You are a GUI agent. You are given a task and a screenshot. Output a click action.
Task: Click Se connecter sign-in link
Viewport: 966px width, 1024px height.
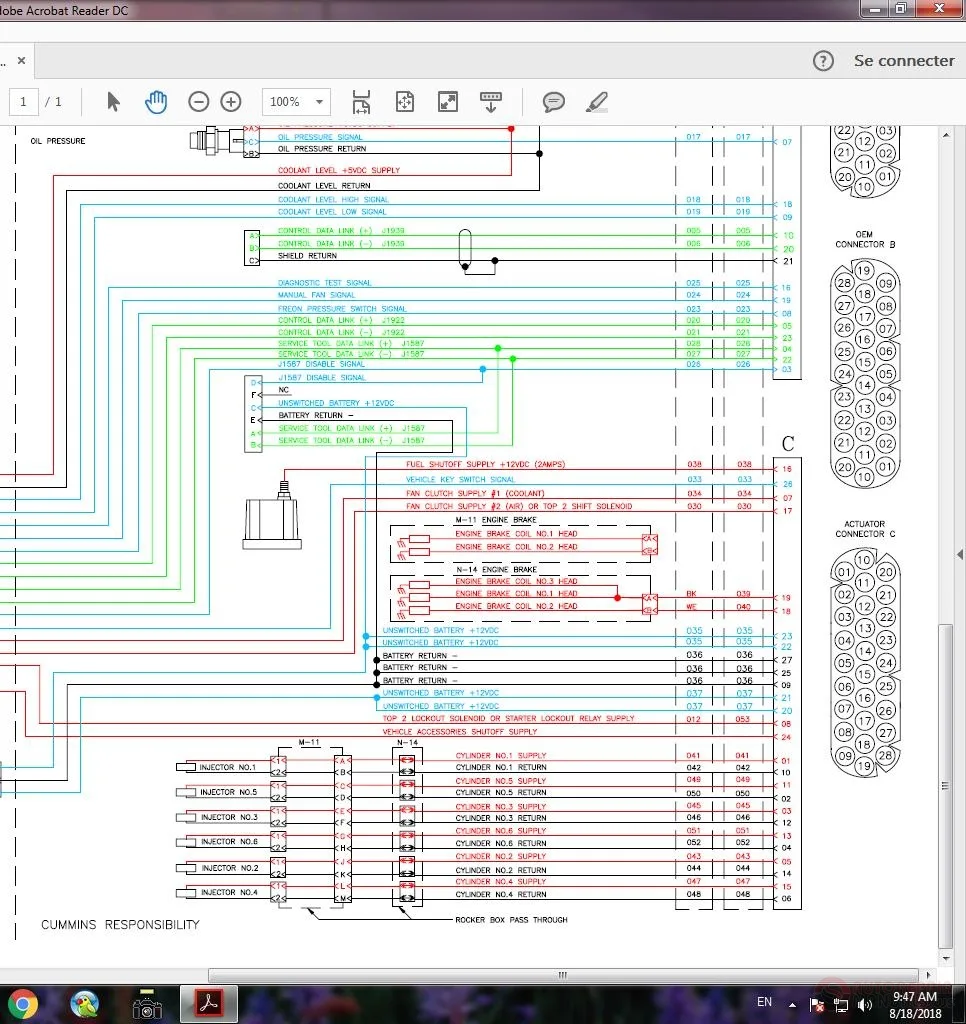(904, 61)
